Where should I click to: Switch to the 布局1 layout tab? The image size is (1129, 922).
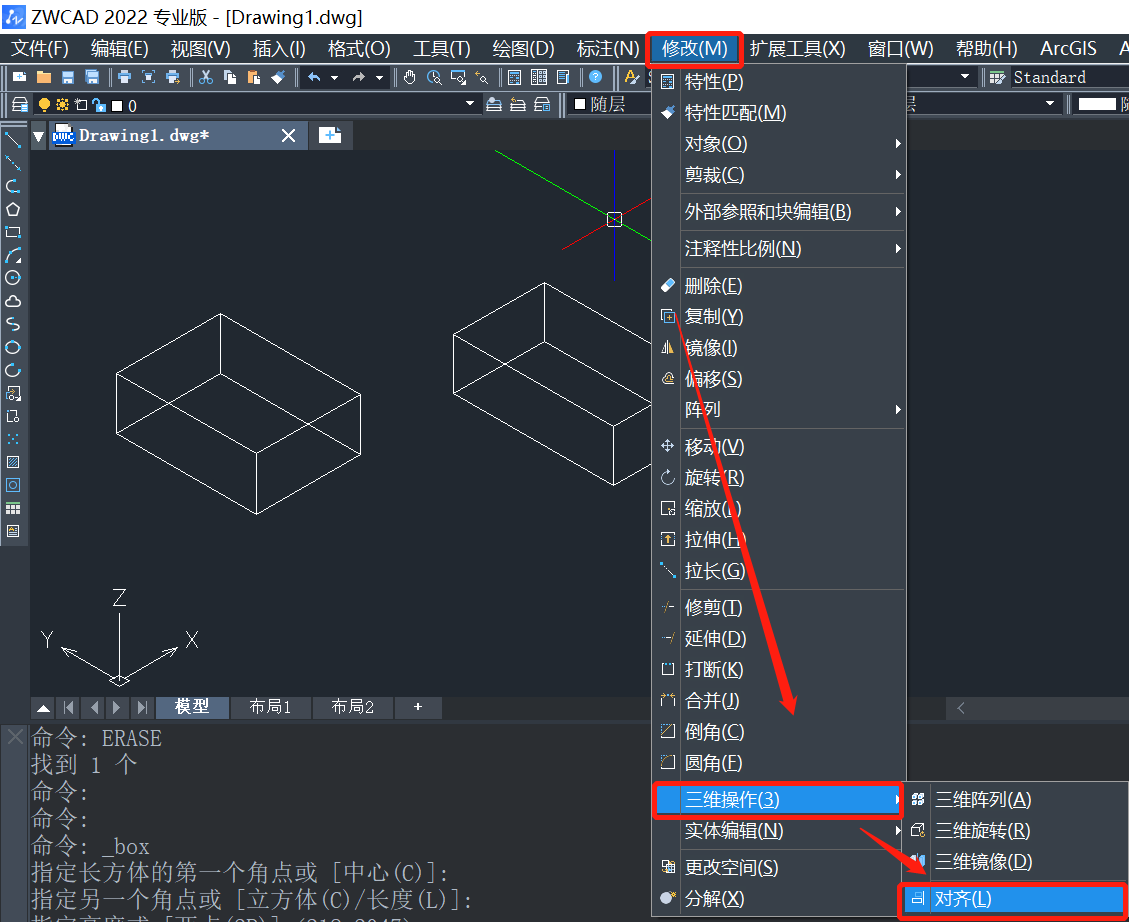coord(270,707)
